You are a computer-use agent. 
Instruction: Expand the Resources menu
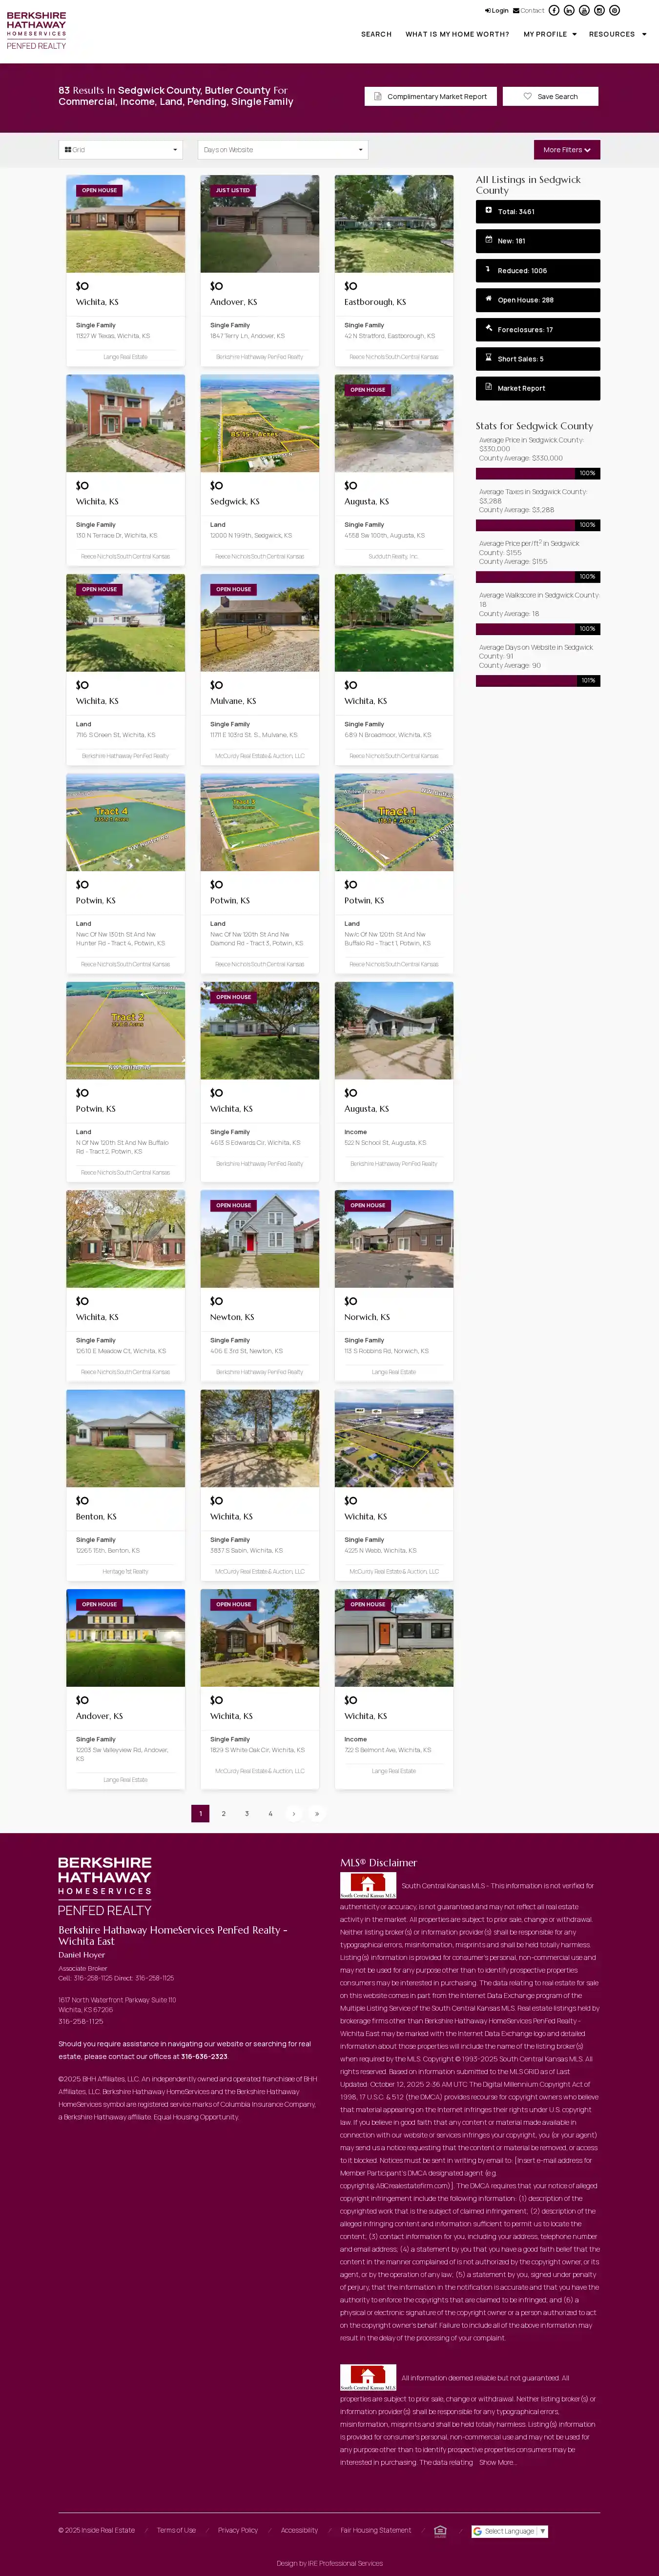click(617, 34)
